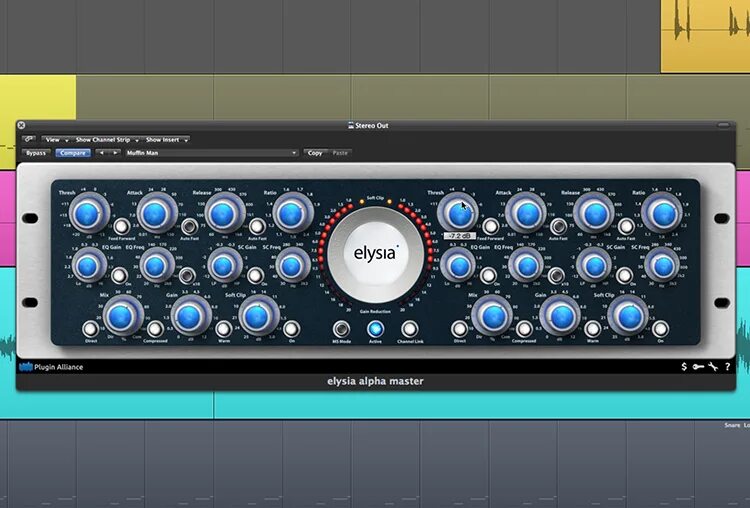
Task: Click the Bypass button
Action: tap(36, 153)
